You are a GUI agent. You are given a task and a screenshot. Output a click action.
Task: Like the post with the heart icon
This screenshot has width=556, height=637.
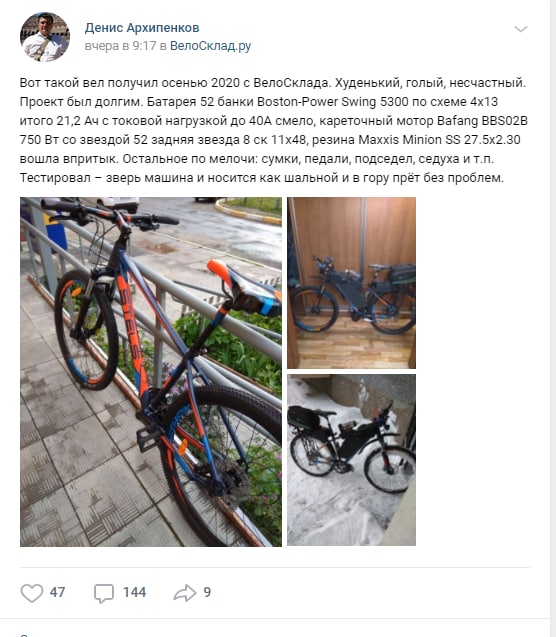32,593
